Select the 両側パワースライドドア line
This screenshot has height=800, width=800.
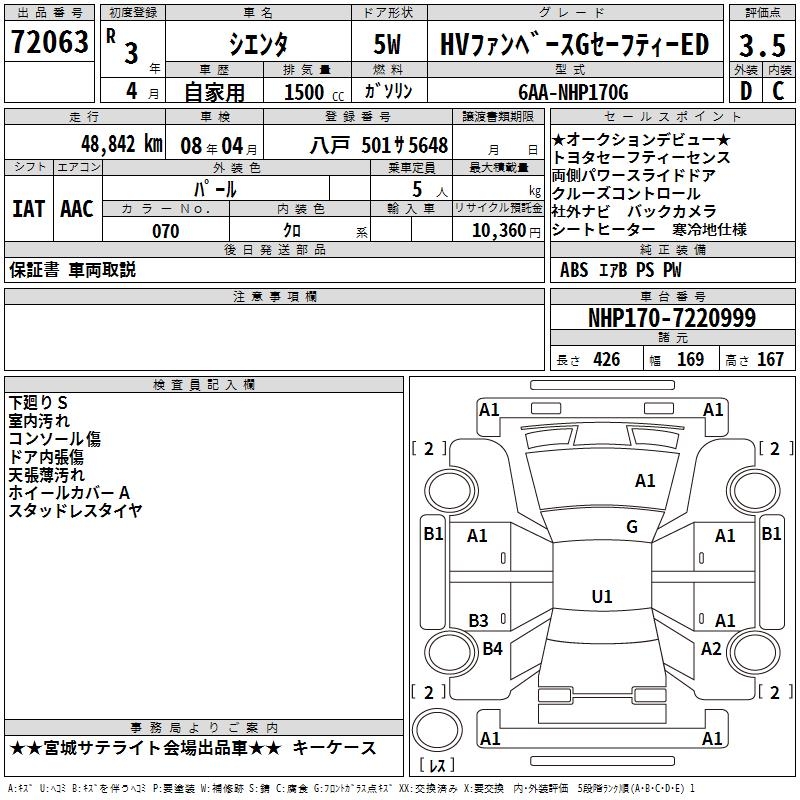(634, 176)
